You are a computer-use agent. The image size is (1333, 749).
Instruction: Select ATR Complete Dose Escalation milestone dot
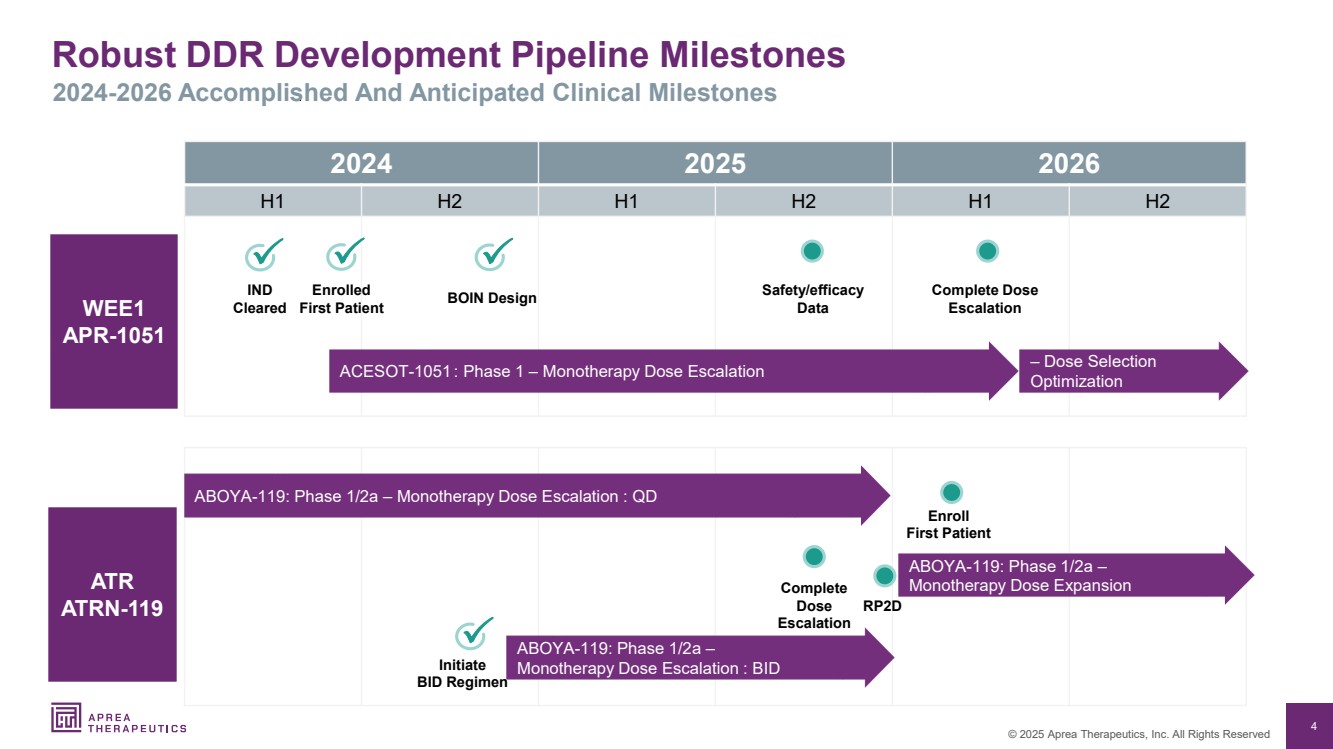pos(814,556)
